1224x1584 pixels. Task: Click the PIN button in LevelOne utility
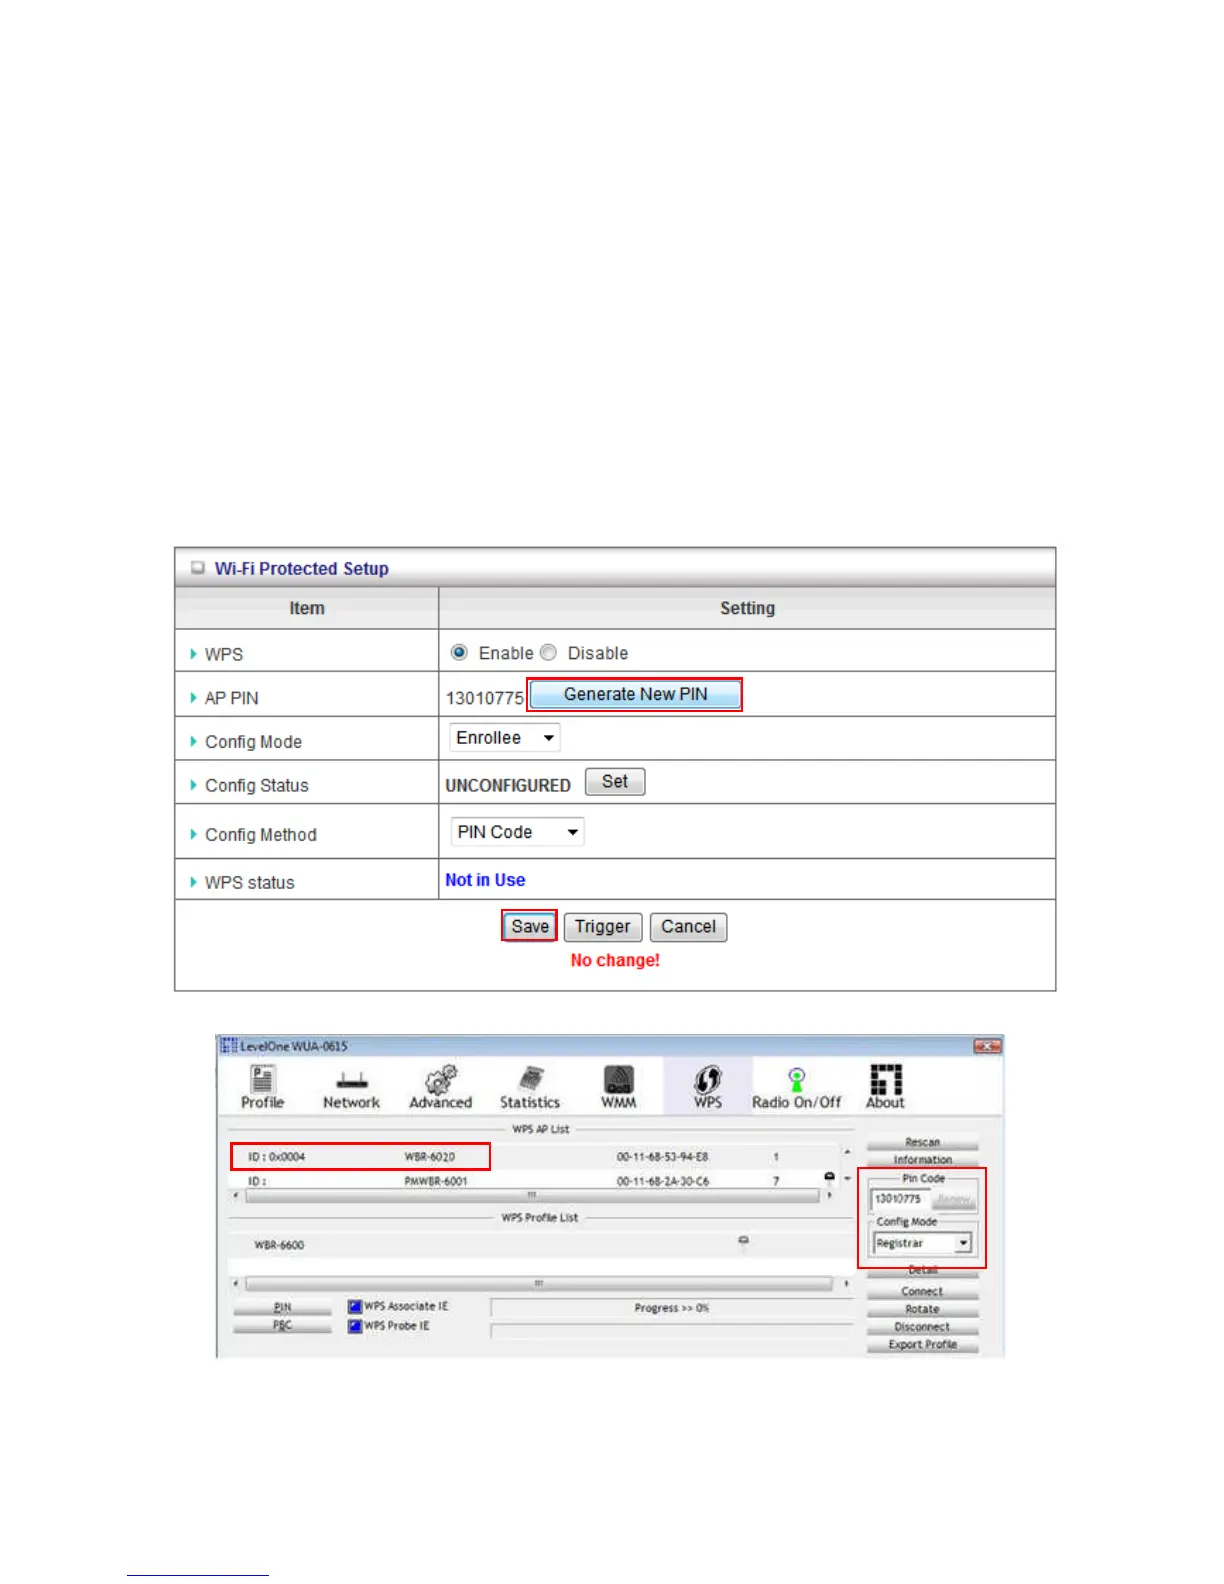[282, 1307]
